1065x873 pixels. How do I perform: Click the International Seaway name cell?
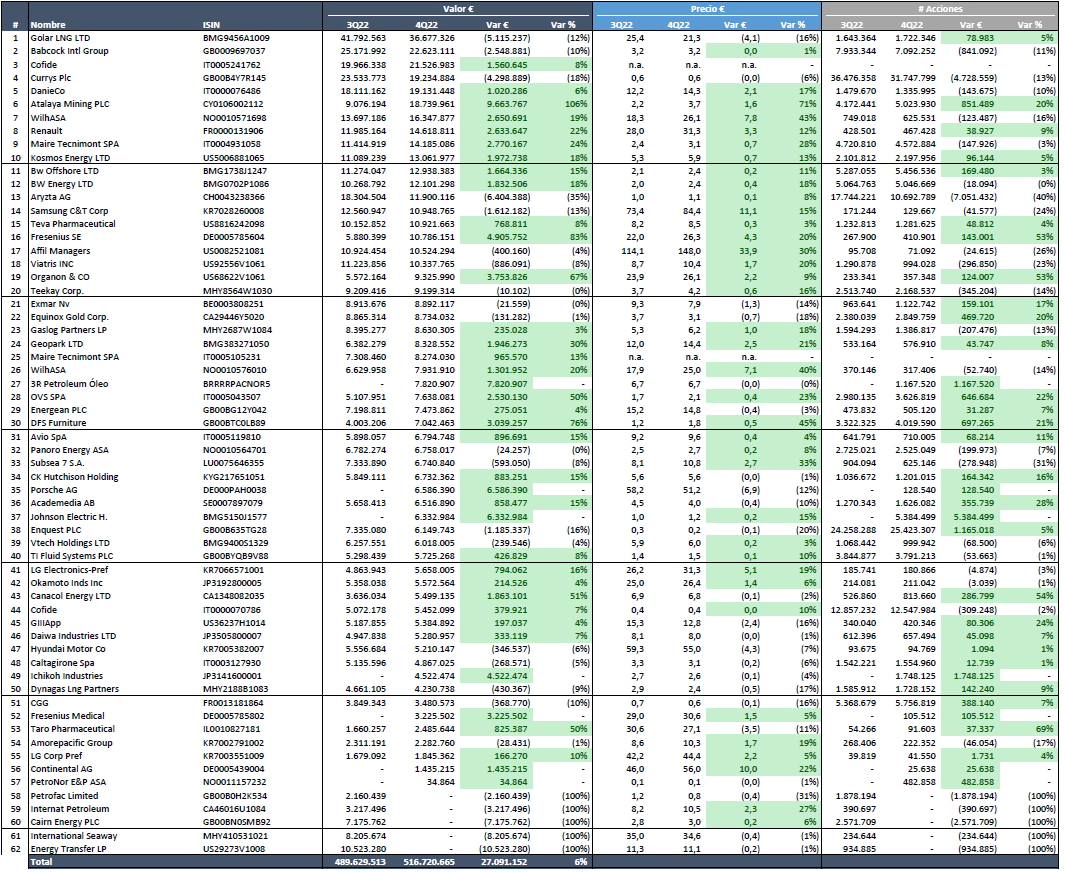pyautogui.click(x=73, y=835)
